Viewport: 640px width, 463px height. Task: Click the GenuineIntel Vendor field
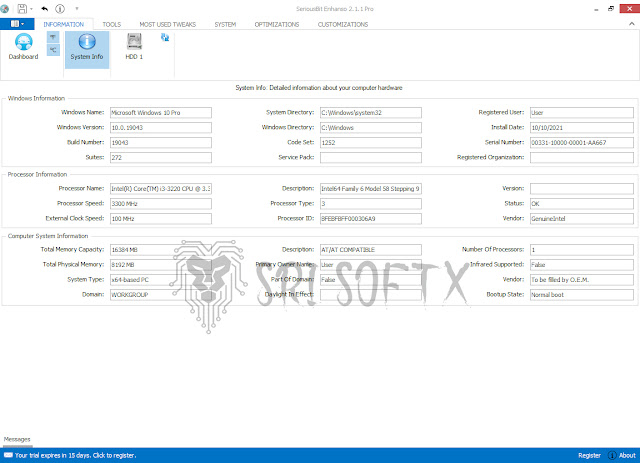click(582, 219)
